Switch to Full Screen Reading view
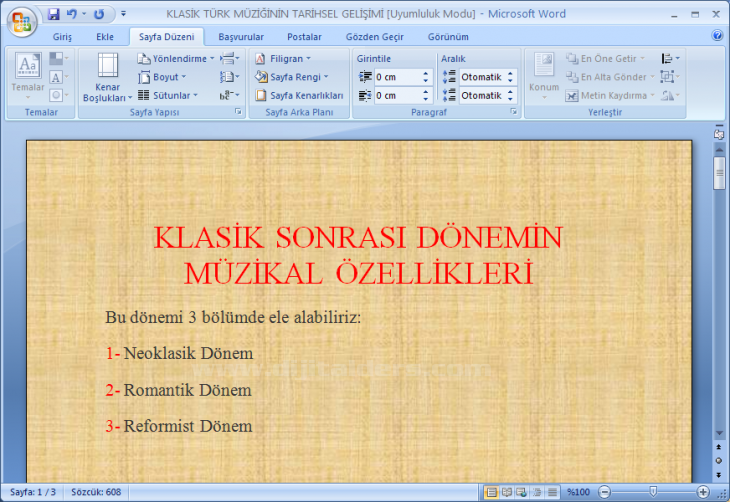 [507, 492]
